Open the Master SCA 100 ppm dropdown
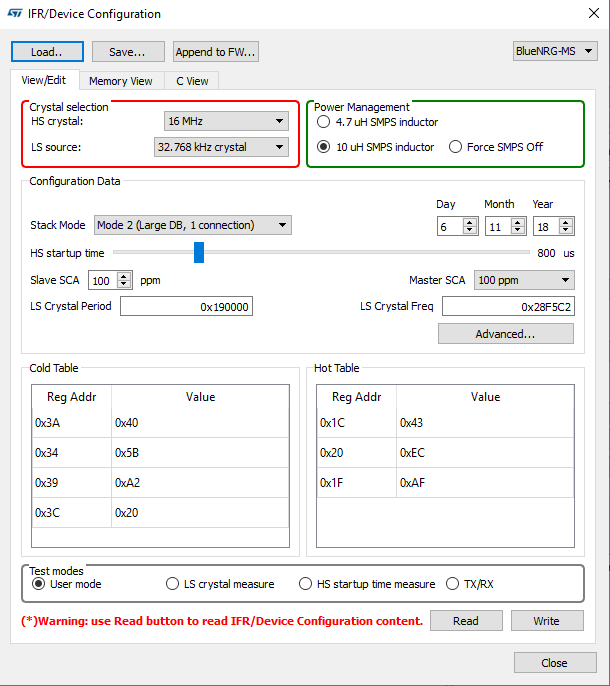The height and width of the screenshot is (686, 610). tap(524, 280)
